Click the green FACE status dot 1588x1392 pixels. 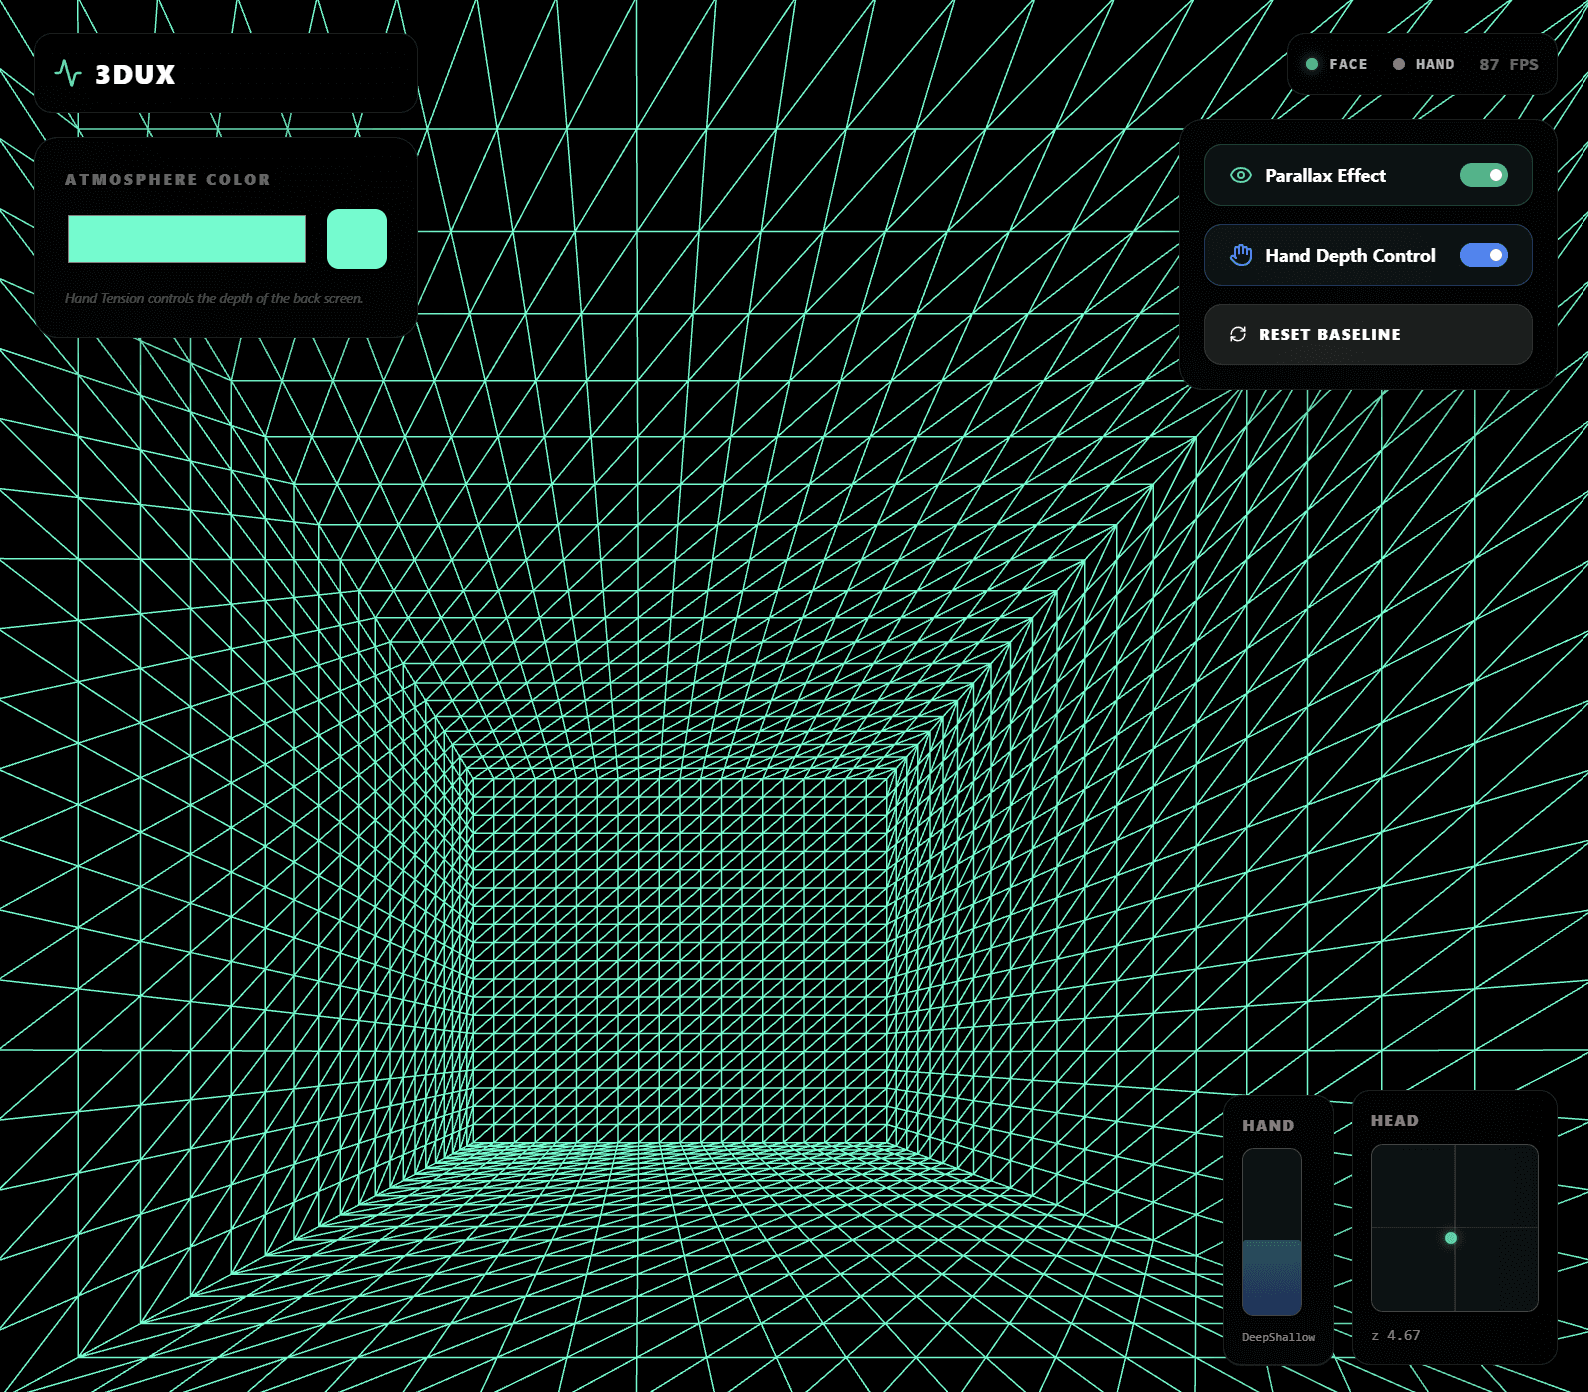click(1311, 64)
